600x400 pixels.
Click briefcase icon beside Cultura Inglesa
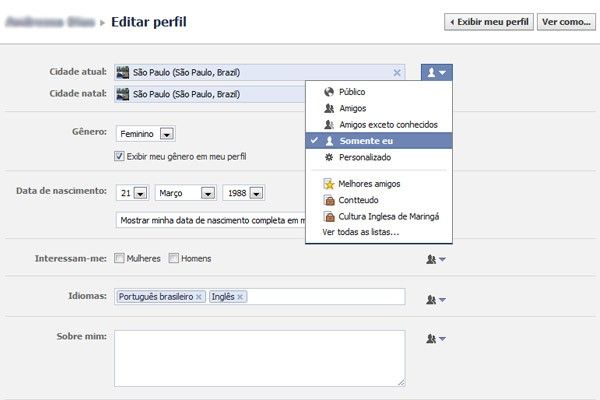[x=329, y=217]
